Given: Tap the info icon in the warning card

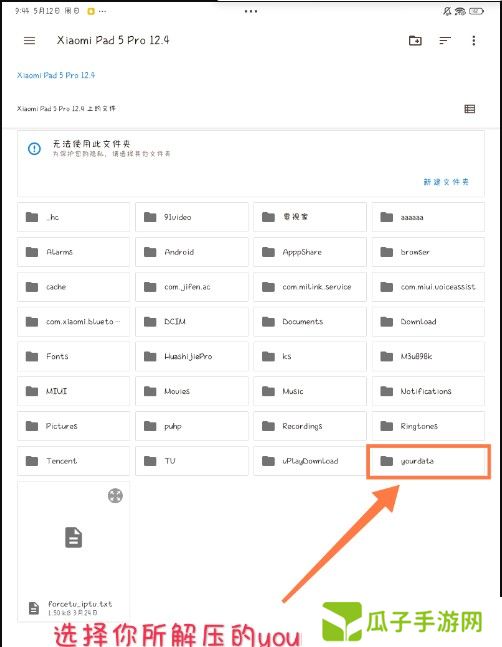Looking at the screenshot, I should click(34, 149).
